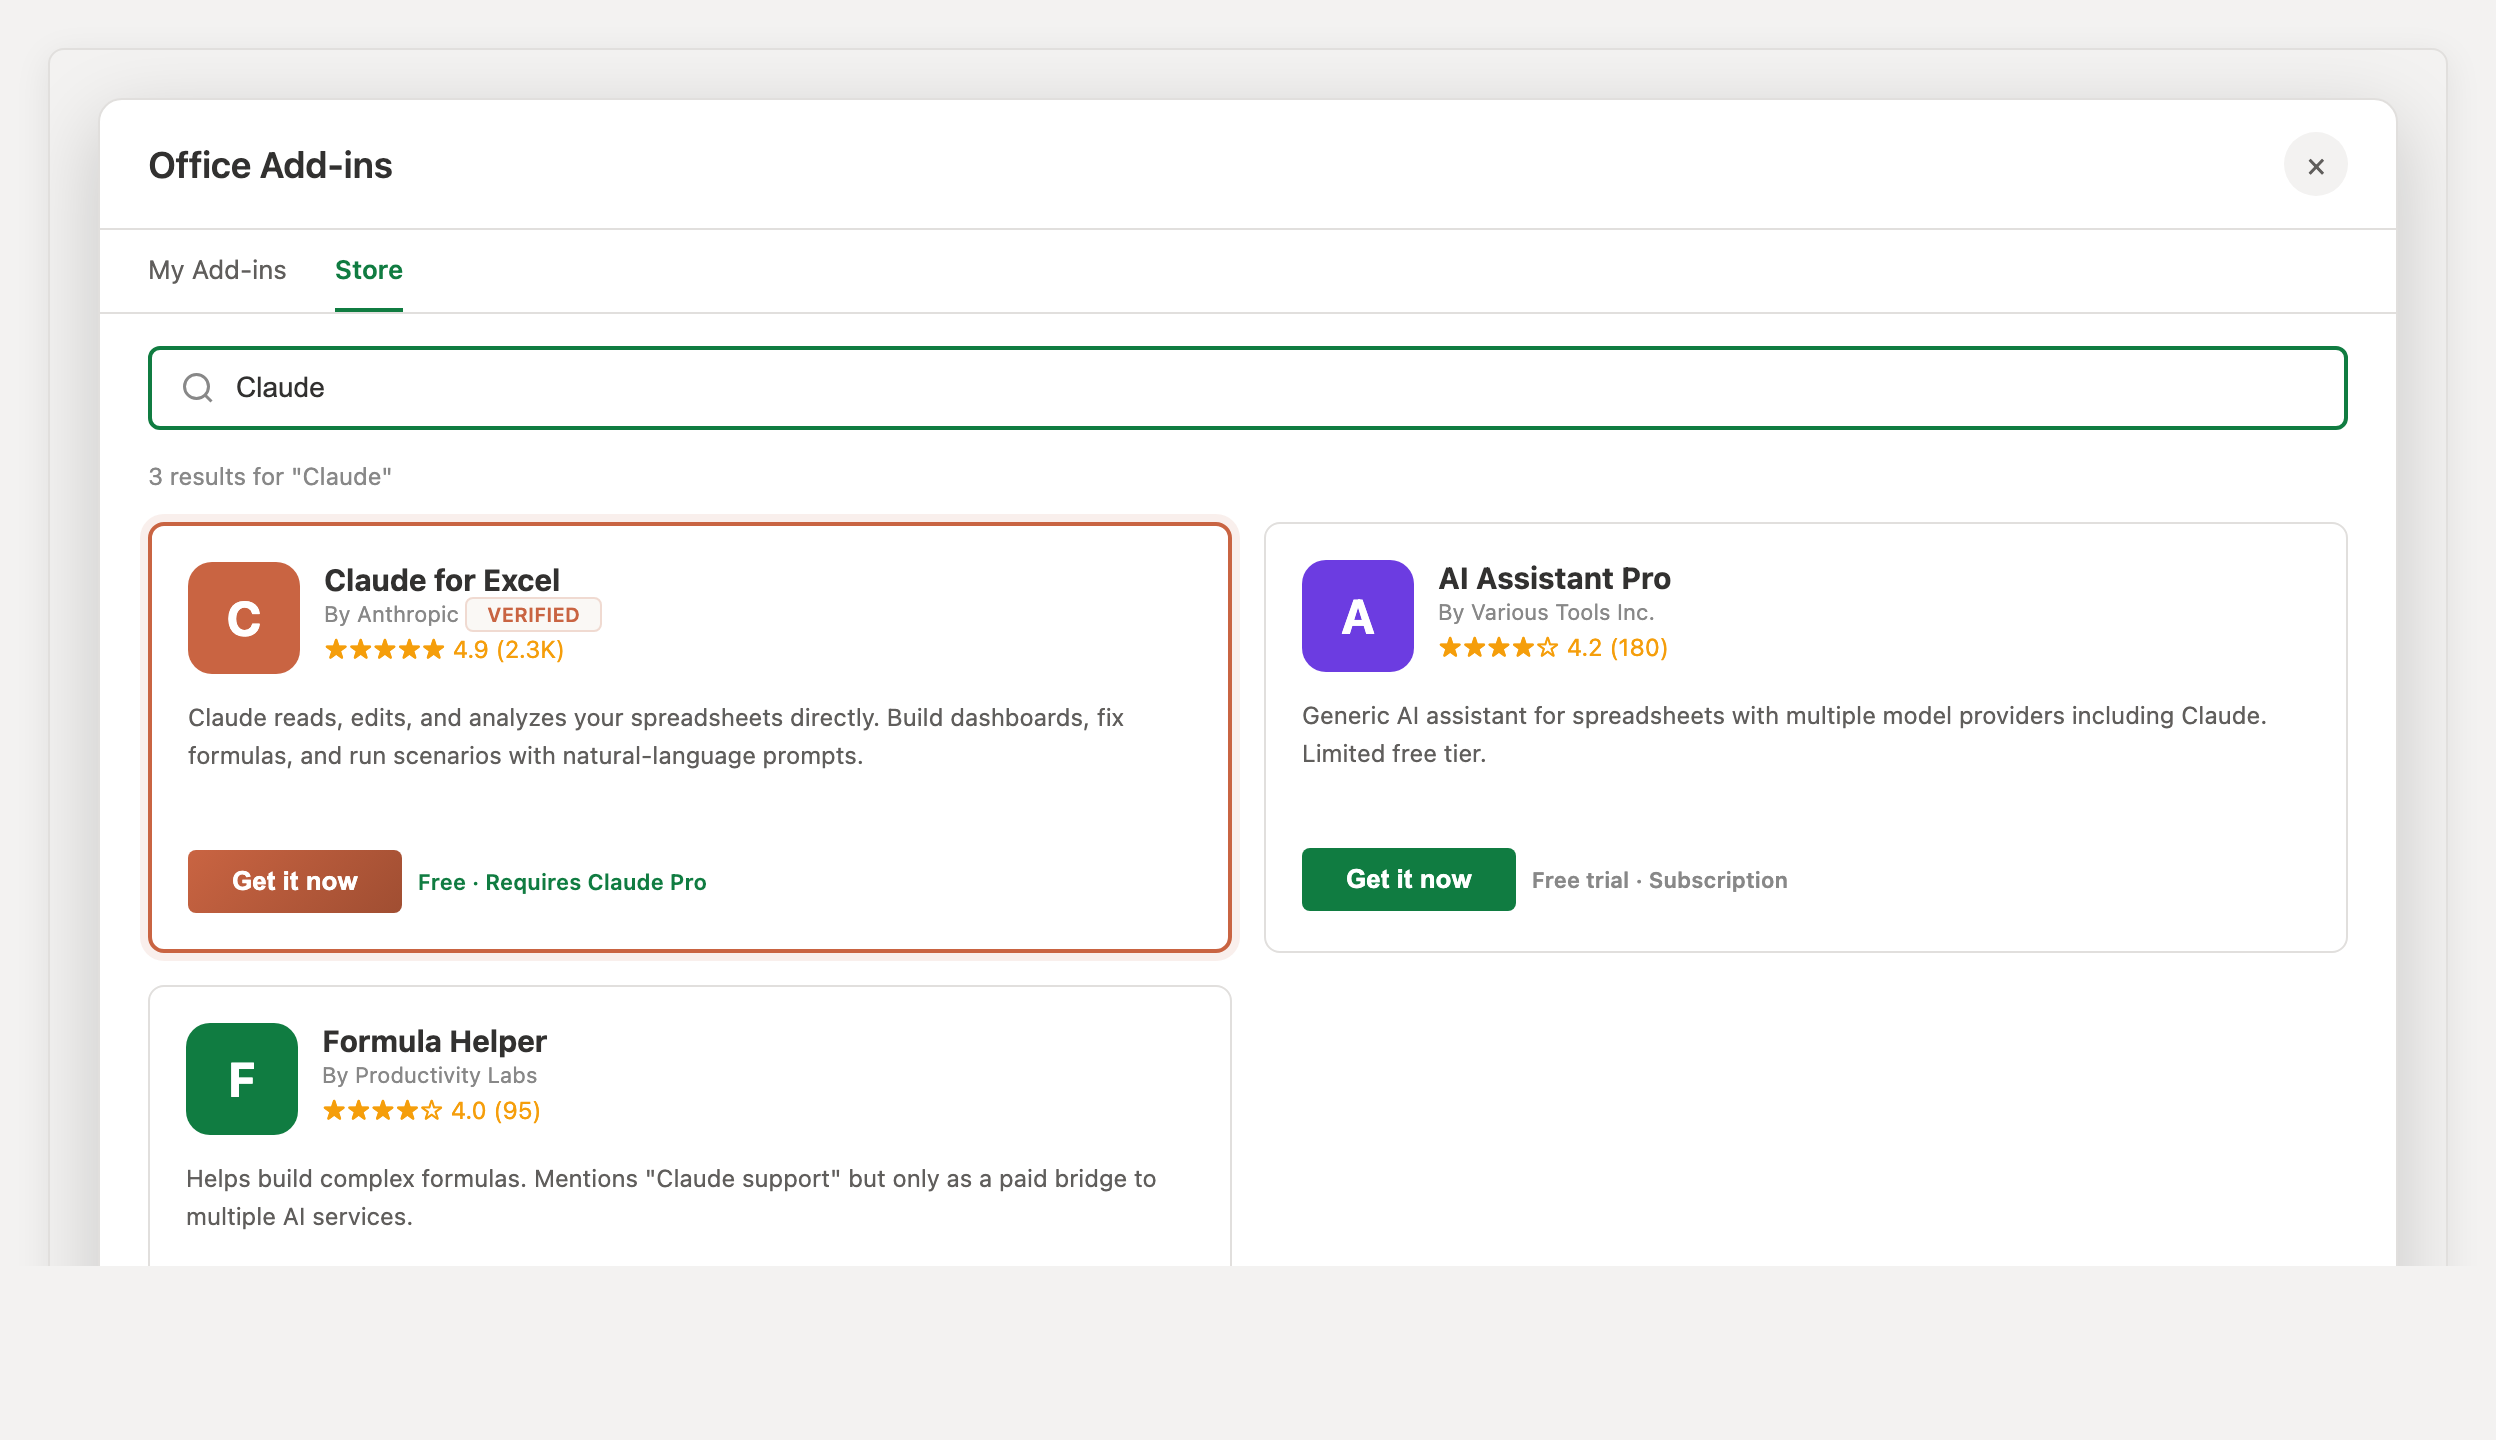
Task: Click the VERIFIED badge next to Anthropic
Action: [x=533, y=615]
